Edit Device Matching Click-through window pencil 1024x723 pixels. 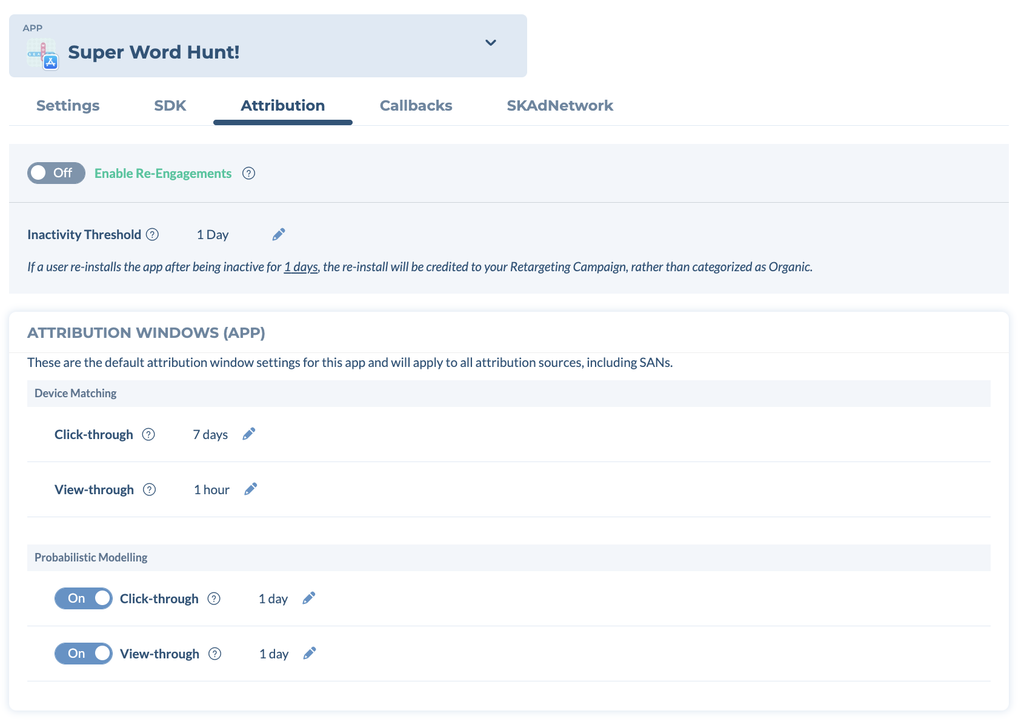click(249, 434)
